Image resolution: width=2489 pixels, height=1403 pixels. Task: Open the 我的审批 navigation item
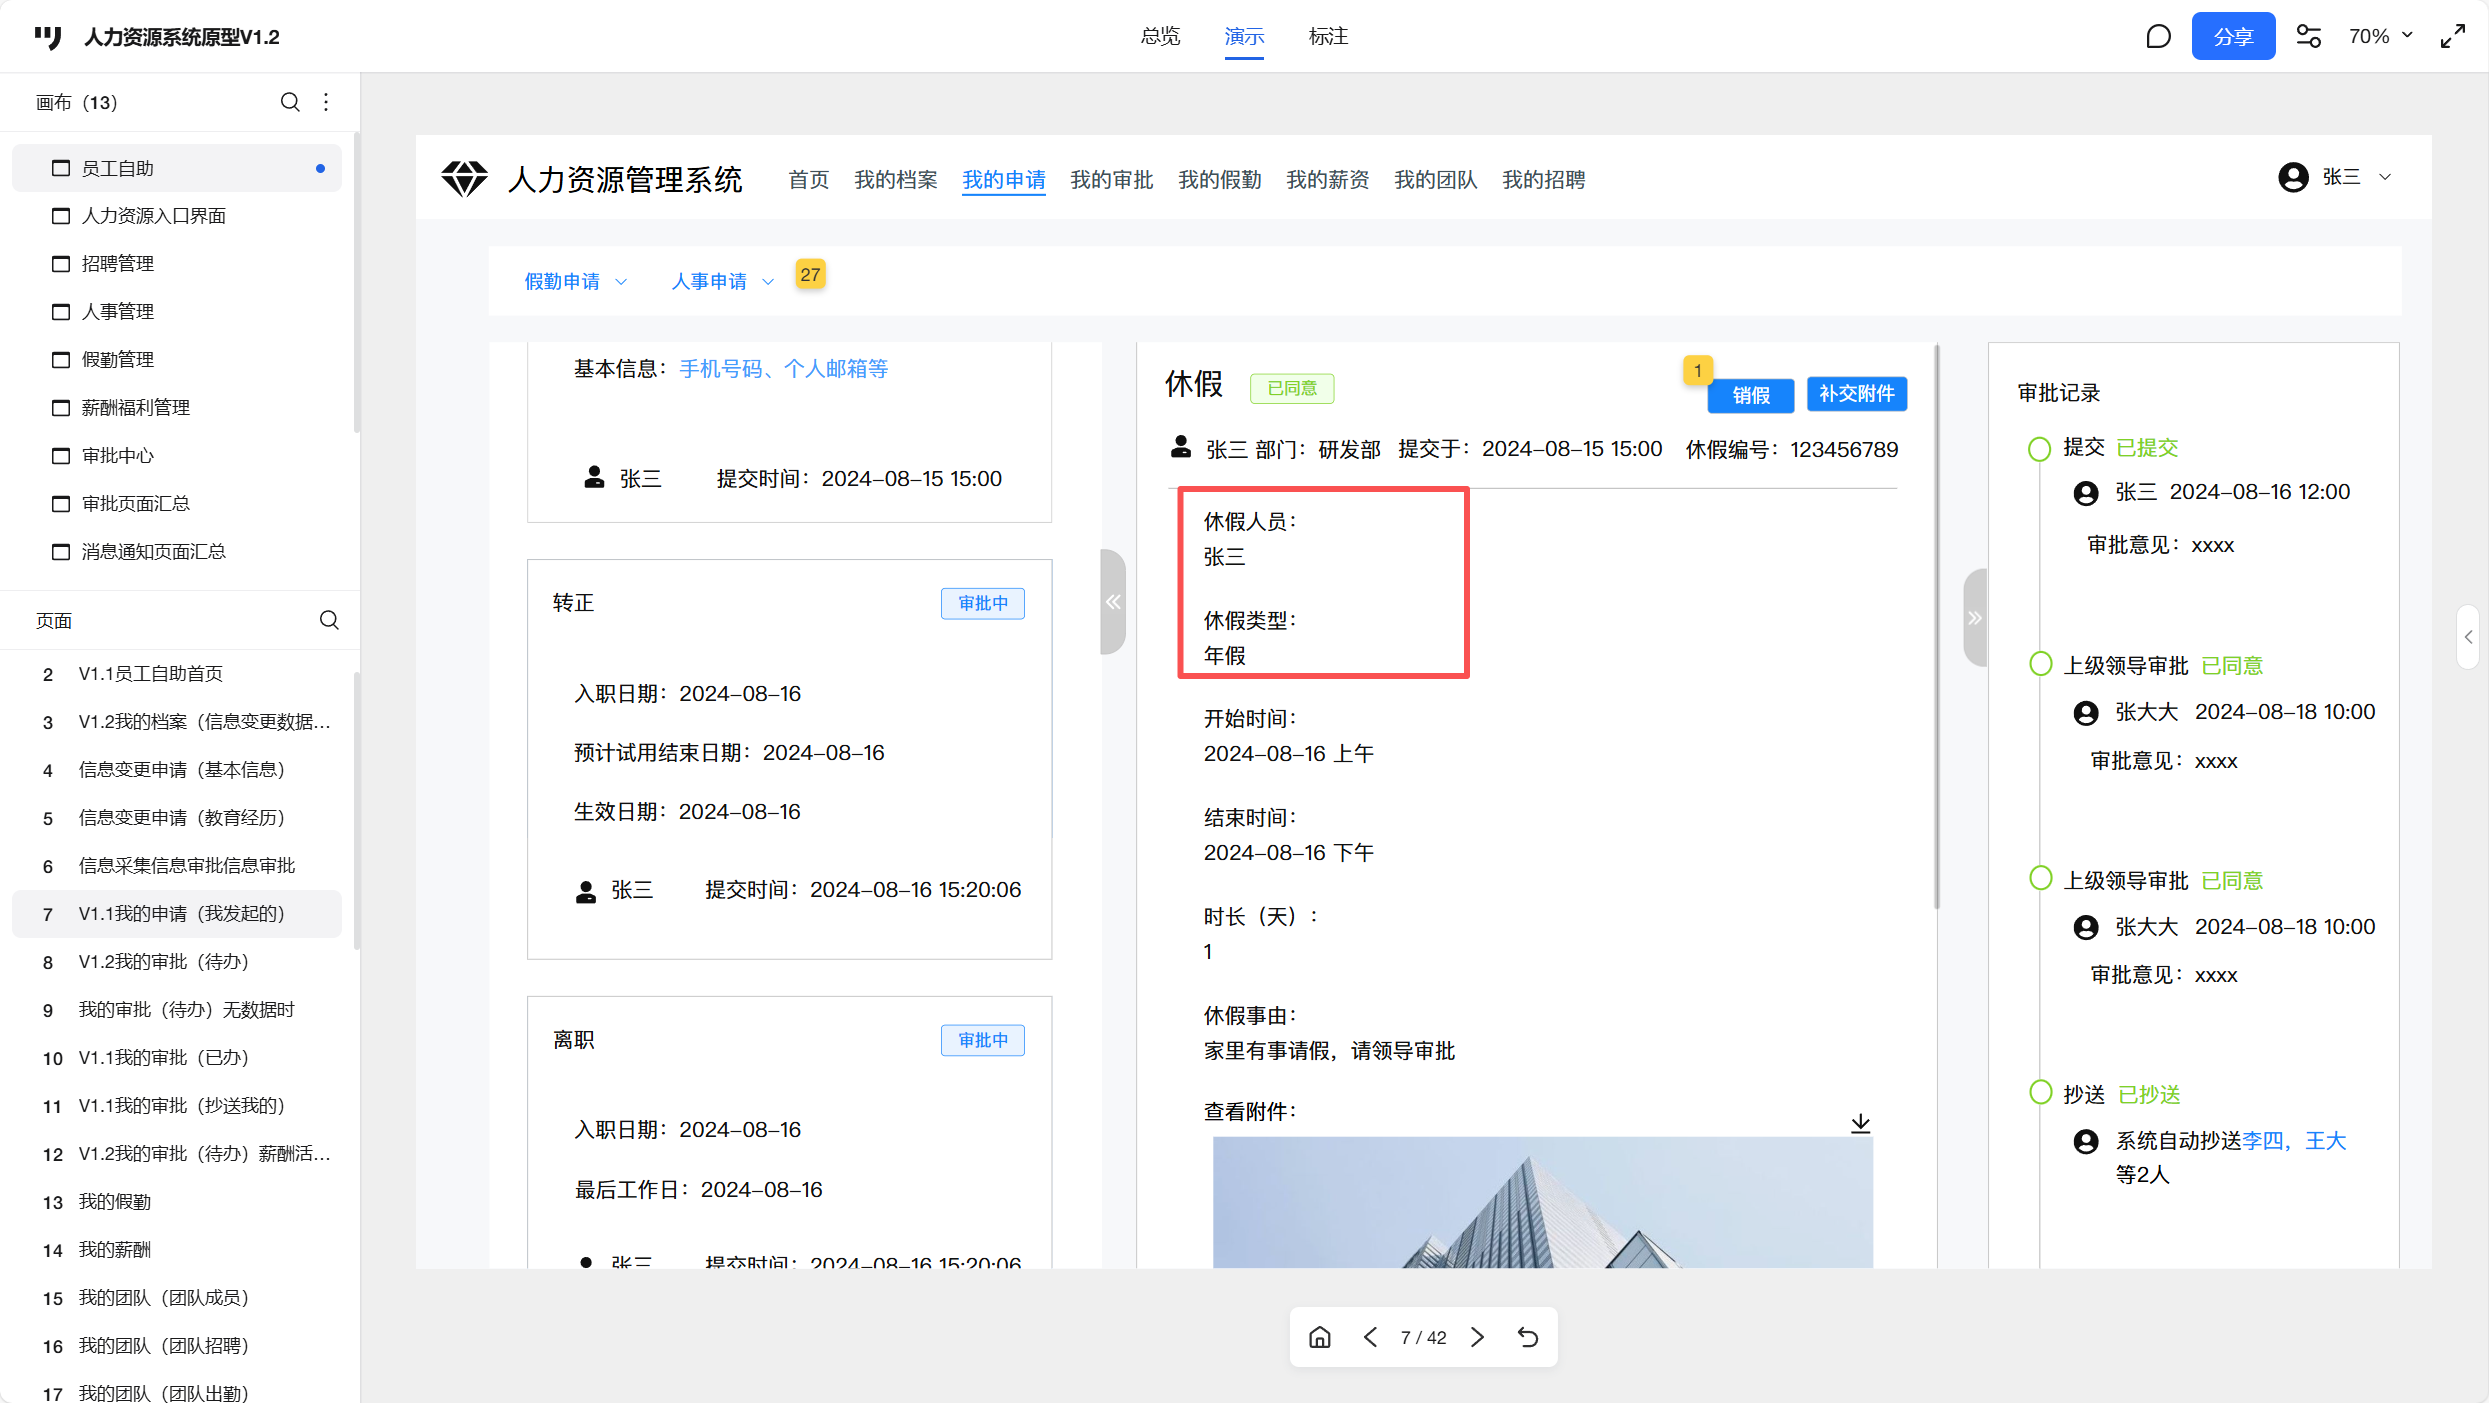pyautogui.click(x=1111, y=180)
